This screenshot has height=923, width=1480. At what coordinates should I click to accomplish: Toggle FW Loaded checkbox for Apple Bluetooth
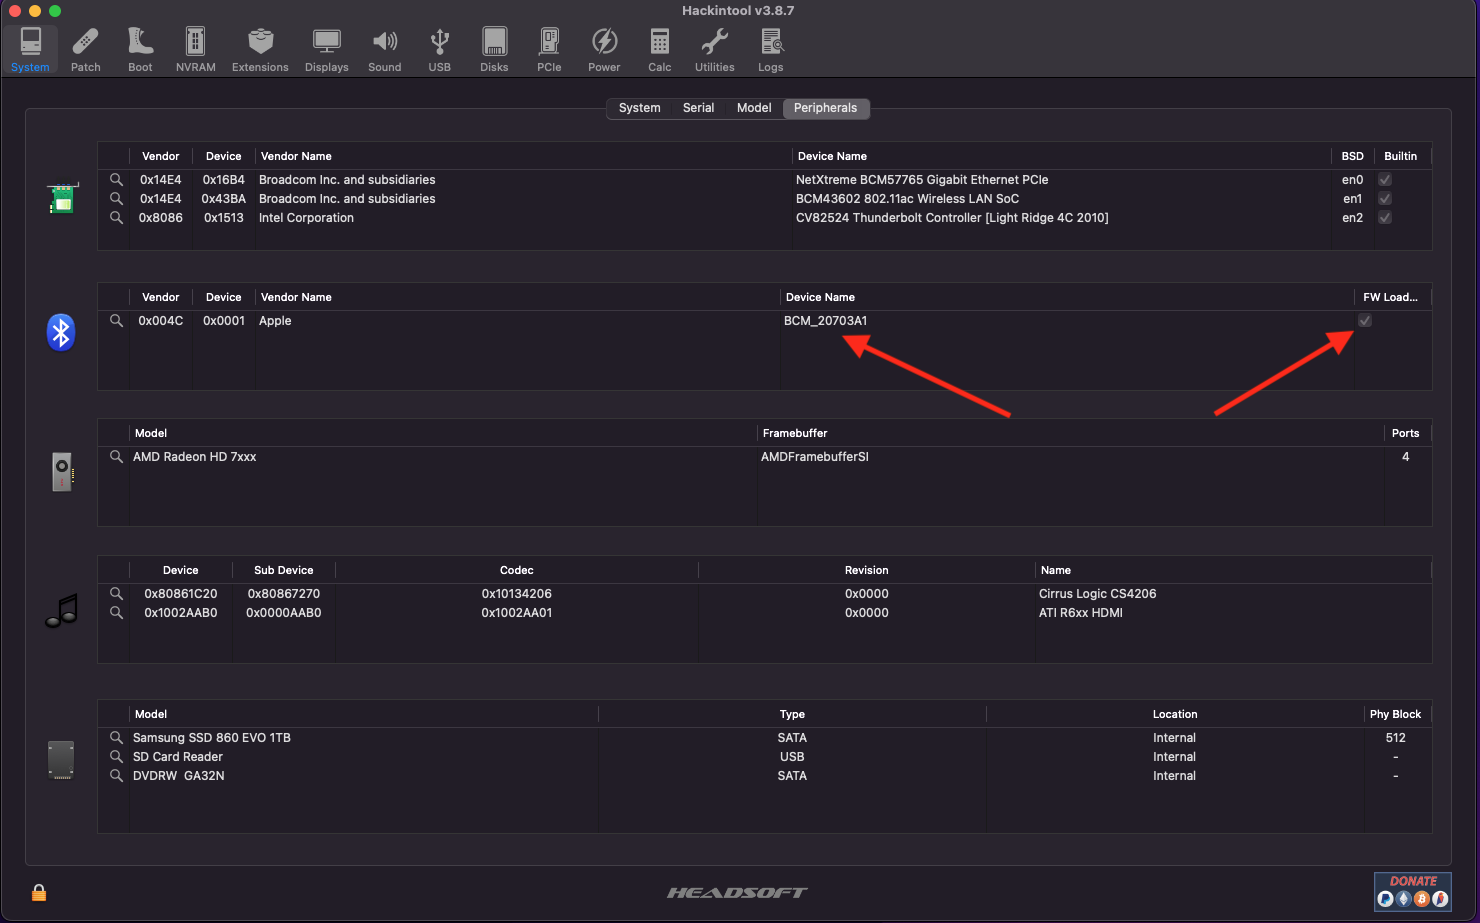pyautogui.click(x=1365, y=321)
